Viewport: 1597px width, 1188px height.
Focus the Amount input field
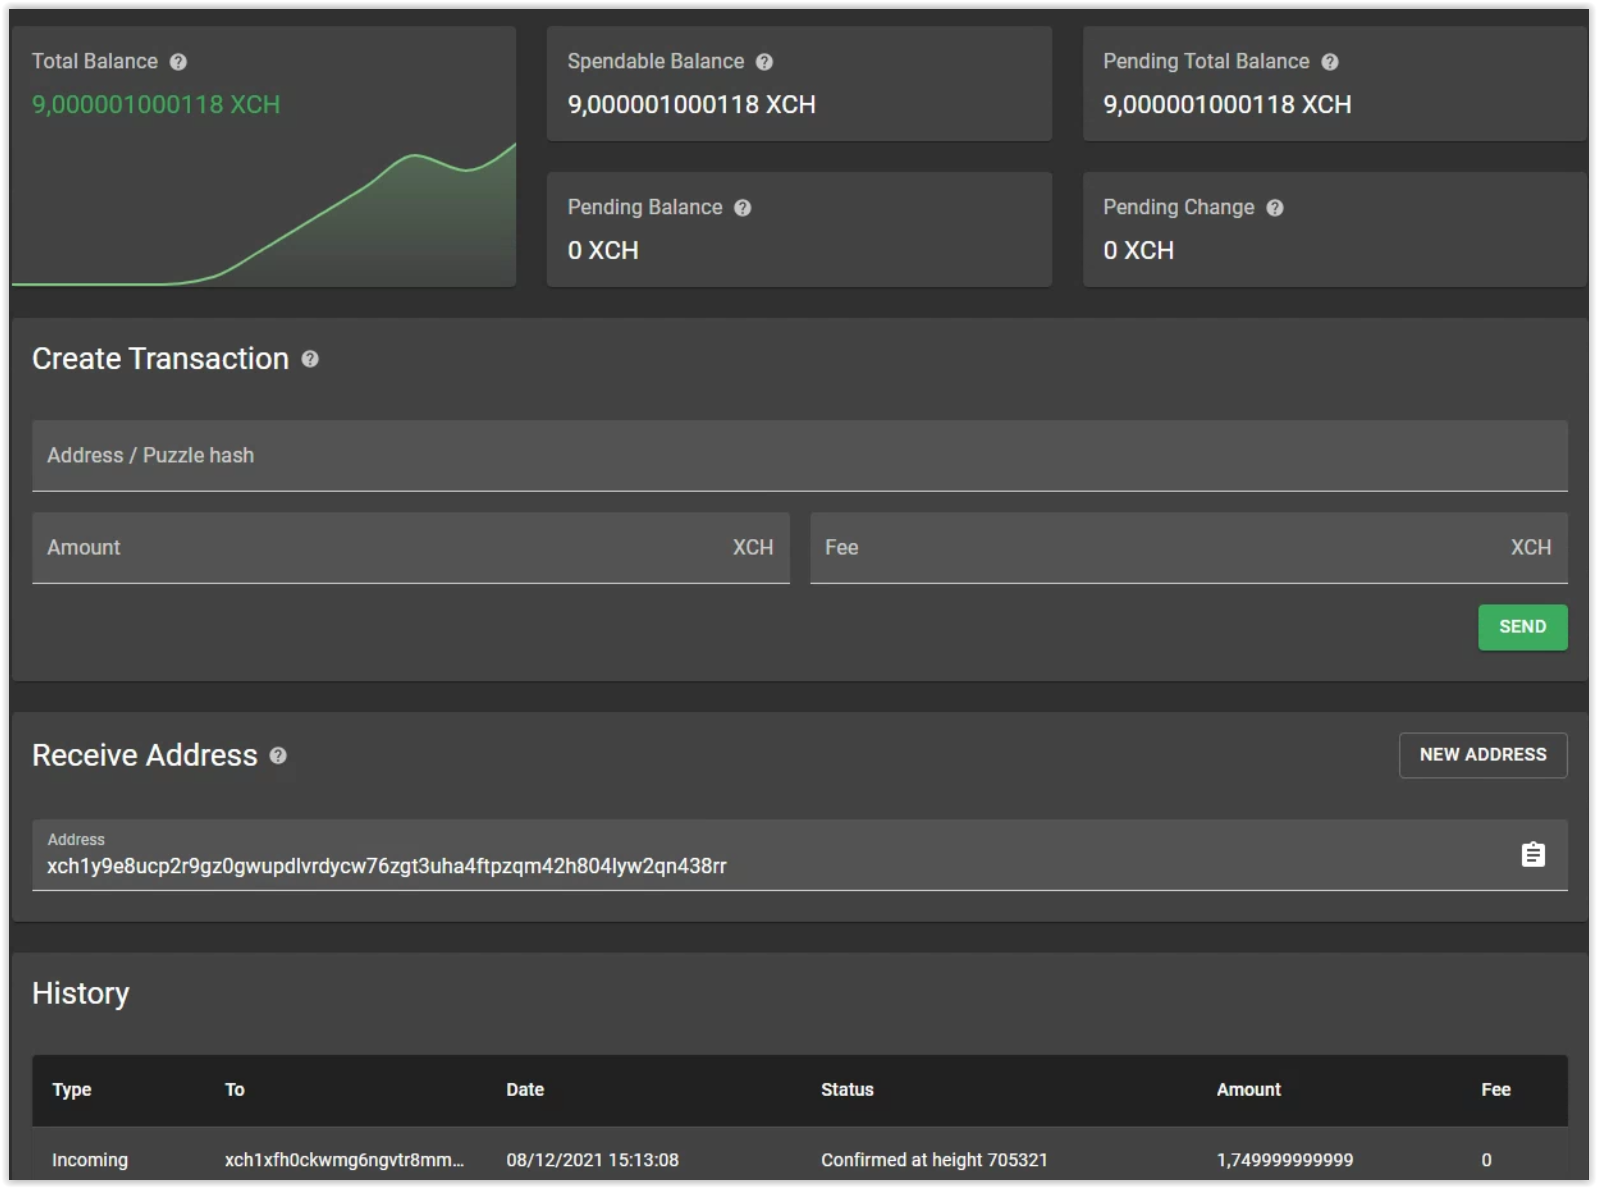(410, 548)
